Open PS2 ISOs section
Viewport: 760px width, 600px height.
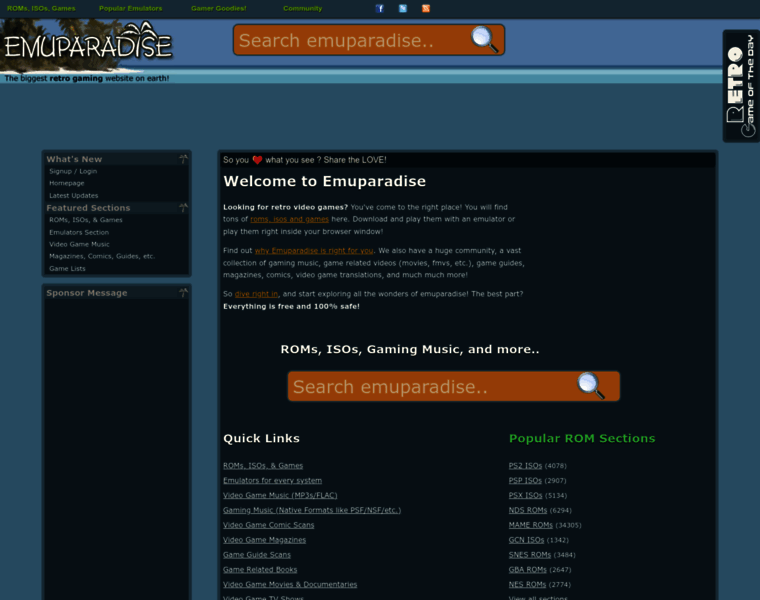525,466
